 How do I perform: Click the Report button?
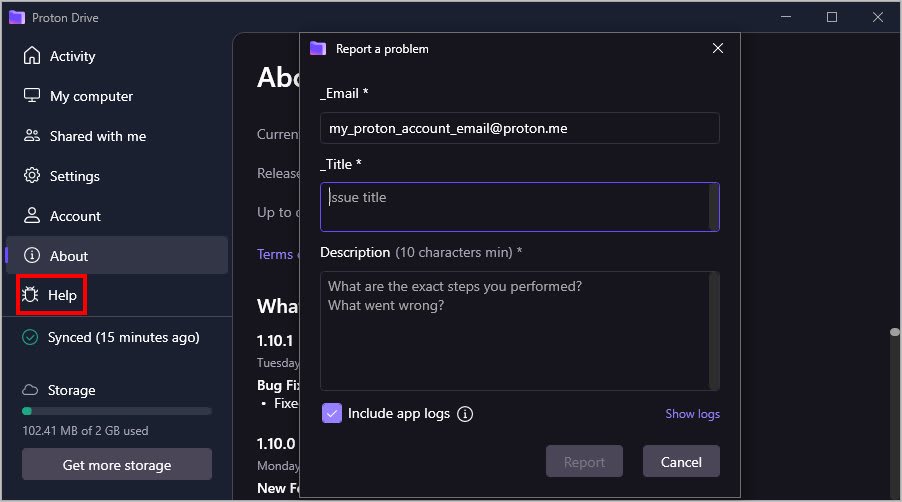coord(584,461)
